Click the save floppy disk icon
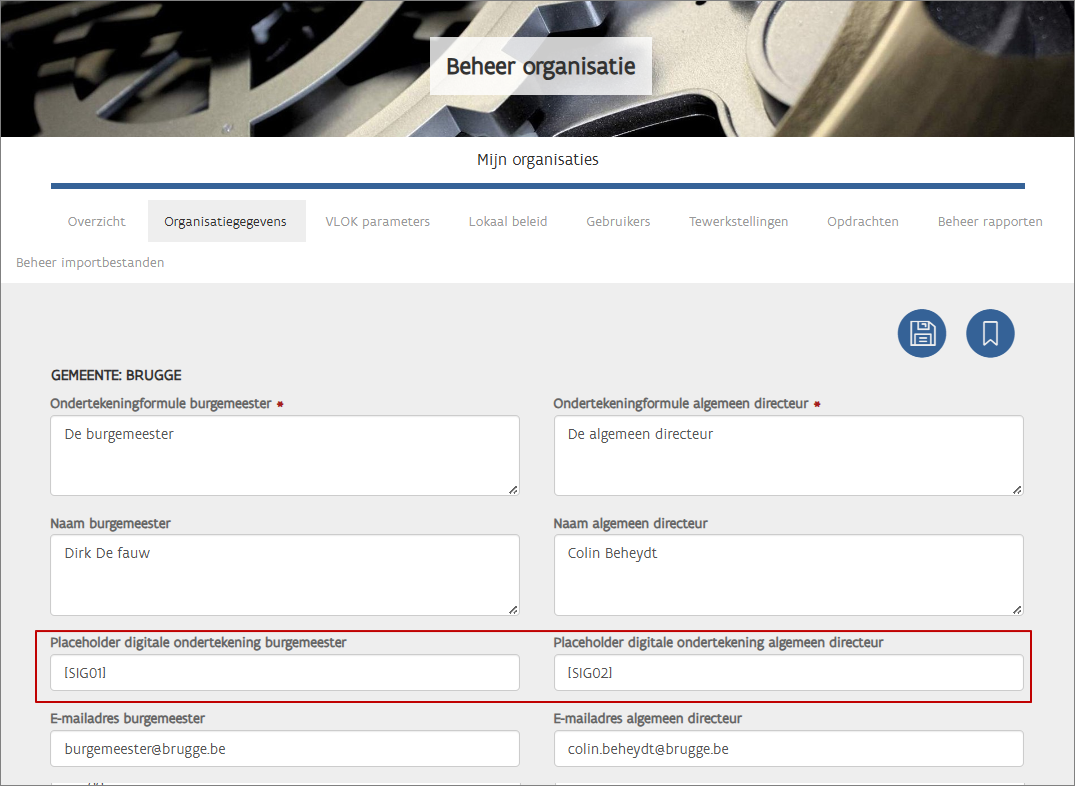The width and height of the screenshot is (1075, 786). click(x=921, y=334)
